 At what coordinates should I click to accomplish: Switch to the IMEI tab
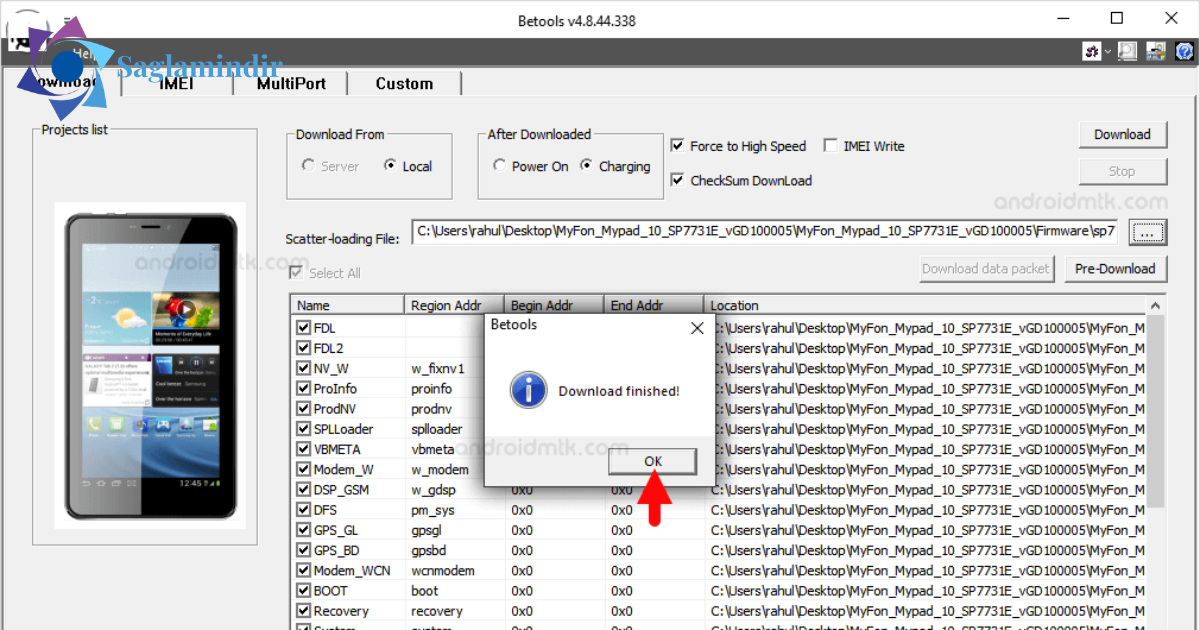click(x=176, y=83)
